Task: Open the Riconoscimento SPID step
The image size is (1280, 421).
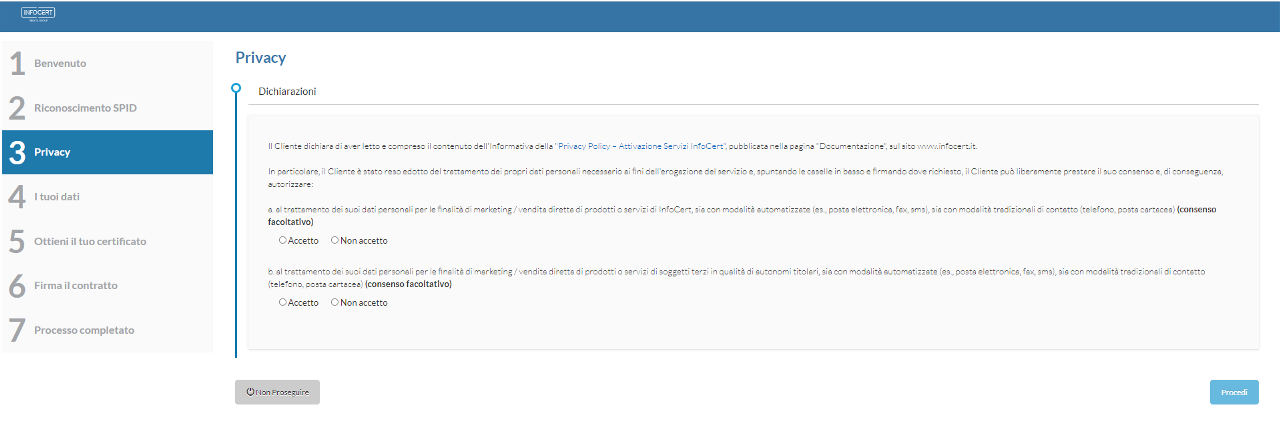Action: pyautogui.click(x=84, y=108)
